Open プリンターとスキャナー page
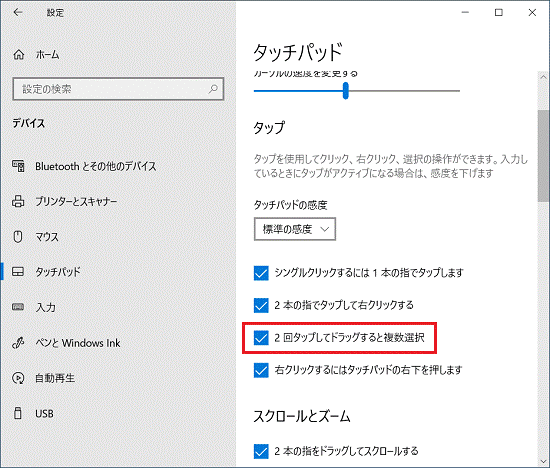 76,201
